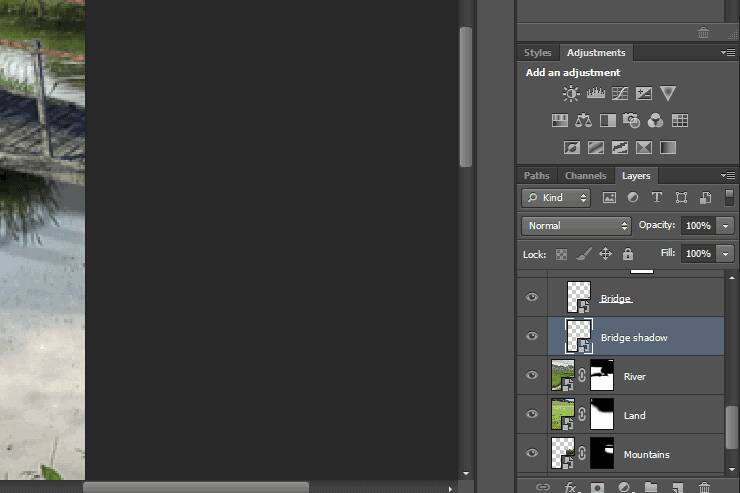This screenshot has height=493, width=740.
Task: Click the add layer style fx icon
Action: click(x=571, y=487)
